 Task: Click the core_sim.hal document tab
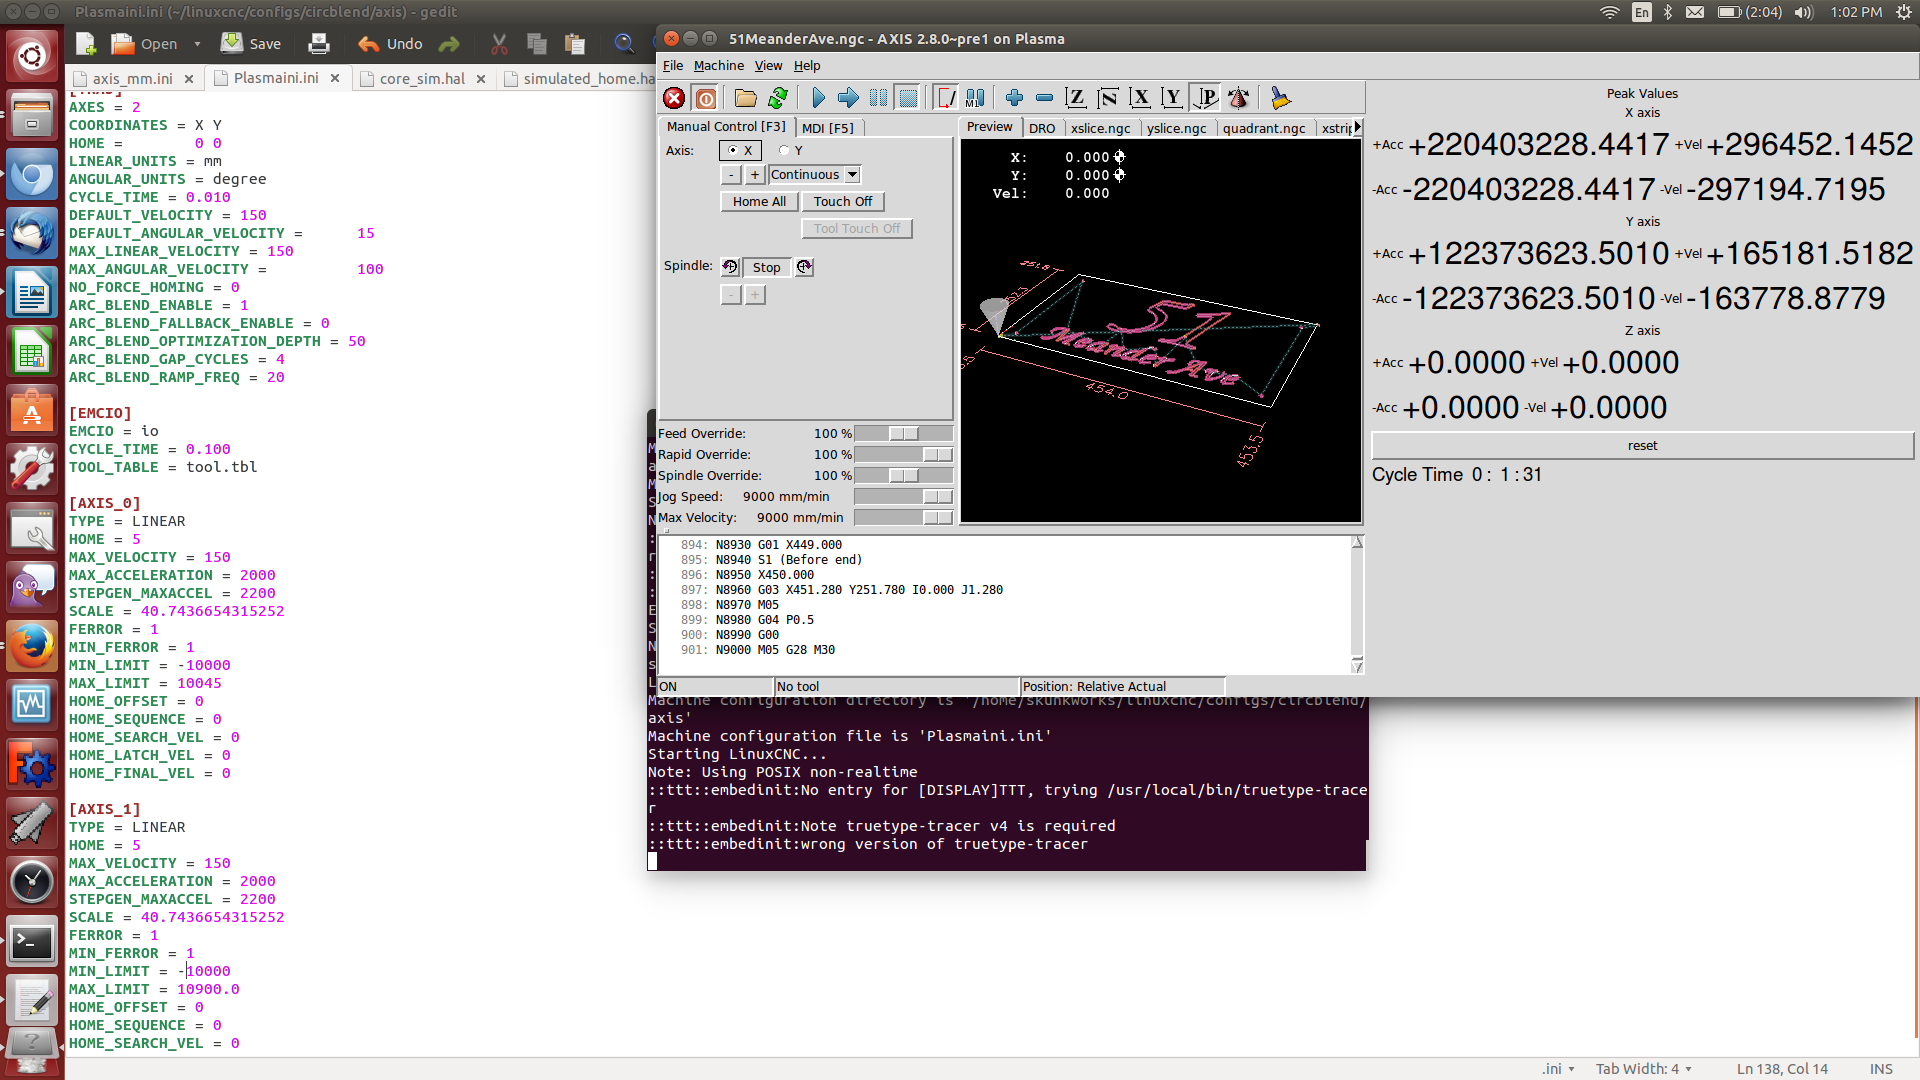422,79
